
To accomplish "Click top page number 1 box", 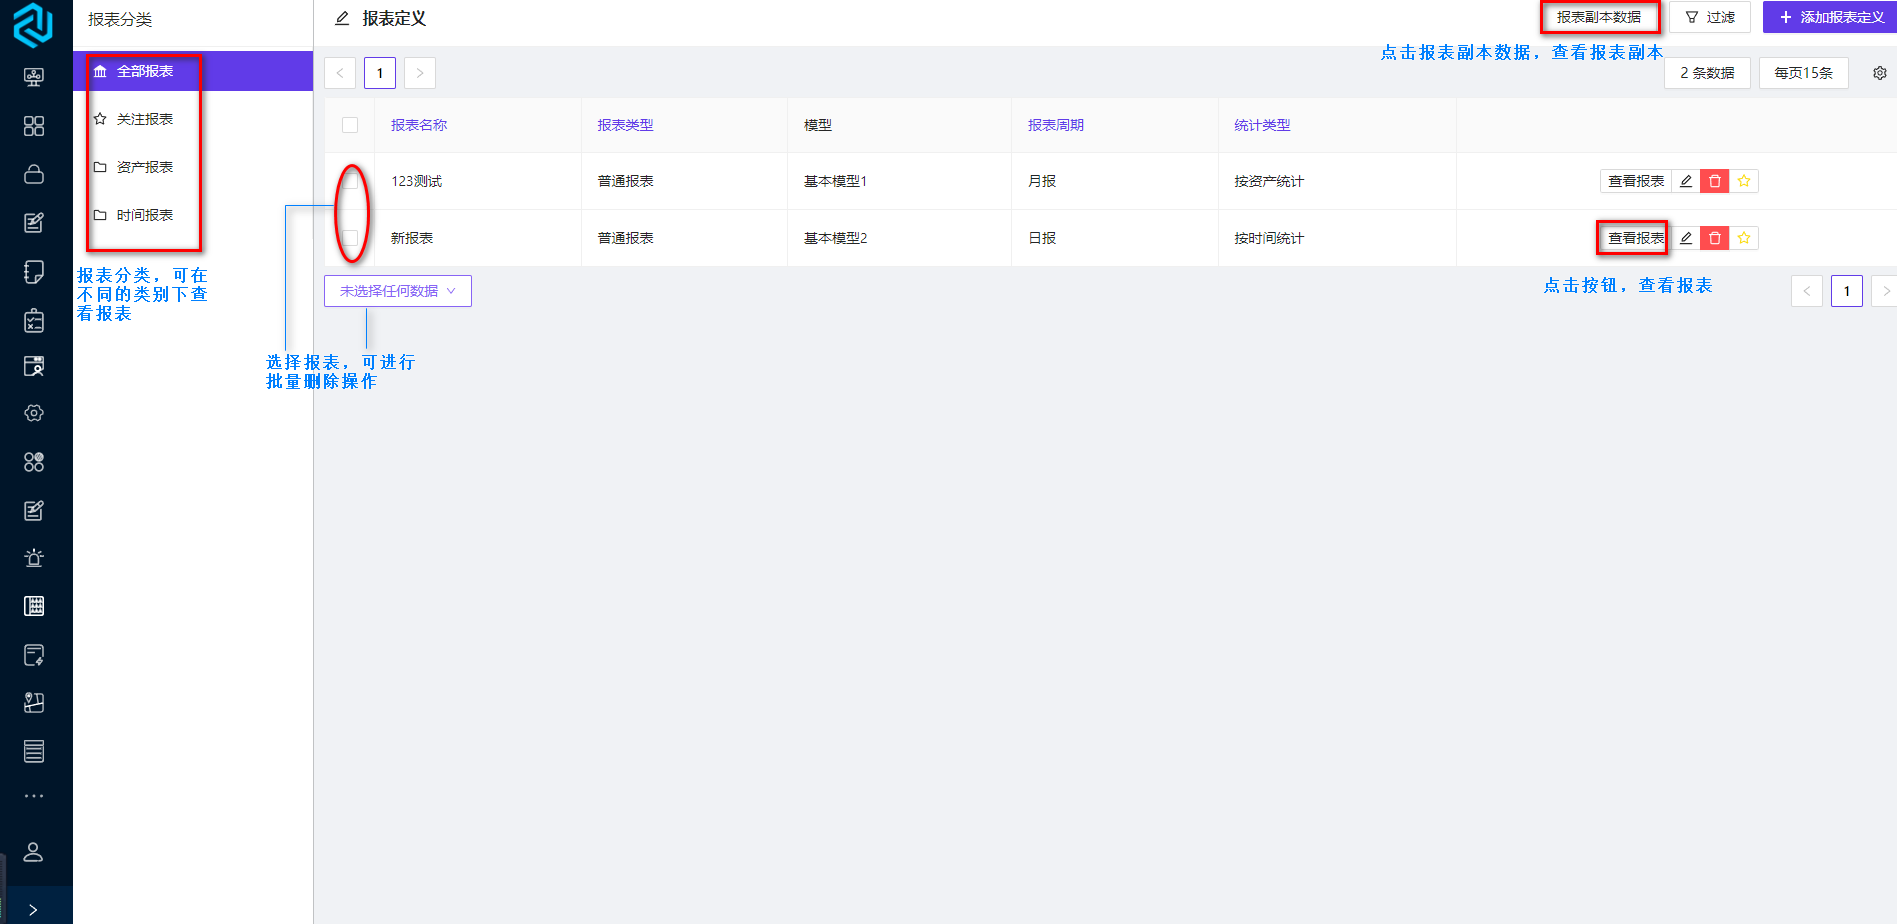I will [380, 73].
